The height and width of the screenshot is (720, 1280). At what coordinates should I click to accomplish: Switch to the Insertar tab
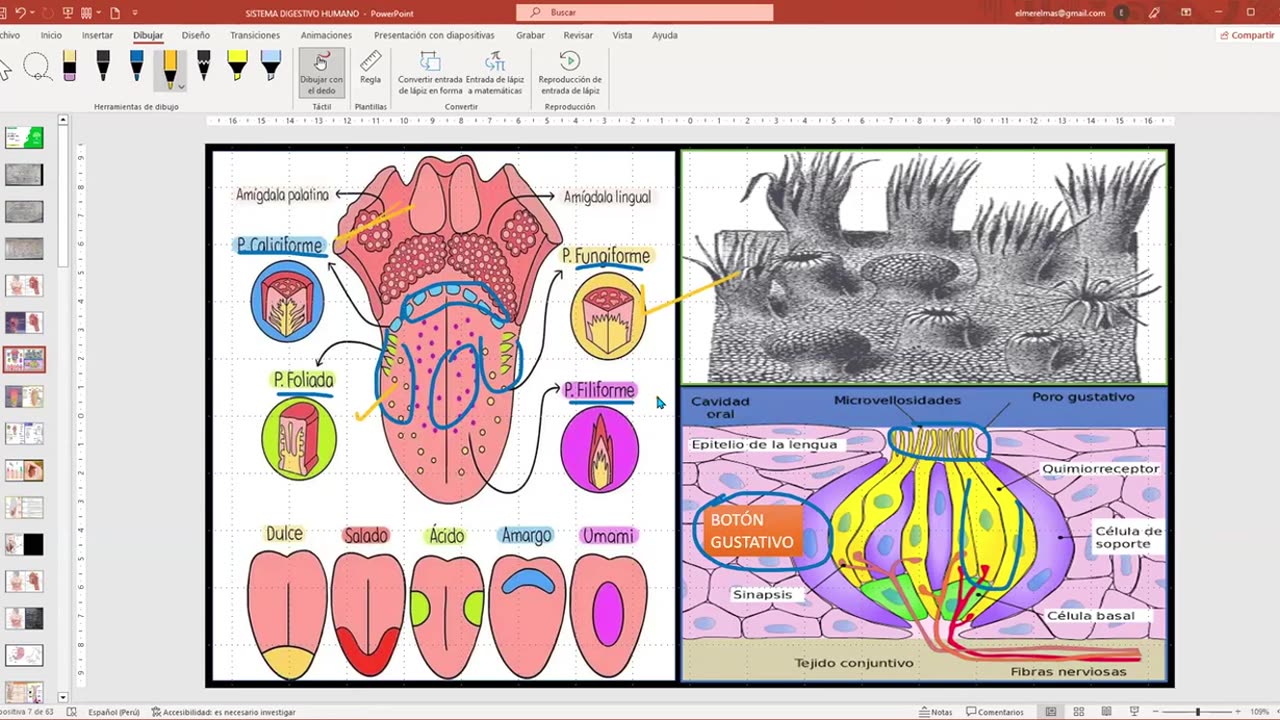(97, 35)
